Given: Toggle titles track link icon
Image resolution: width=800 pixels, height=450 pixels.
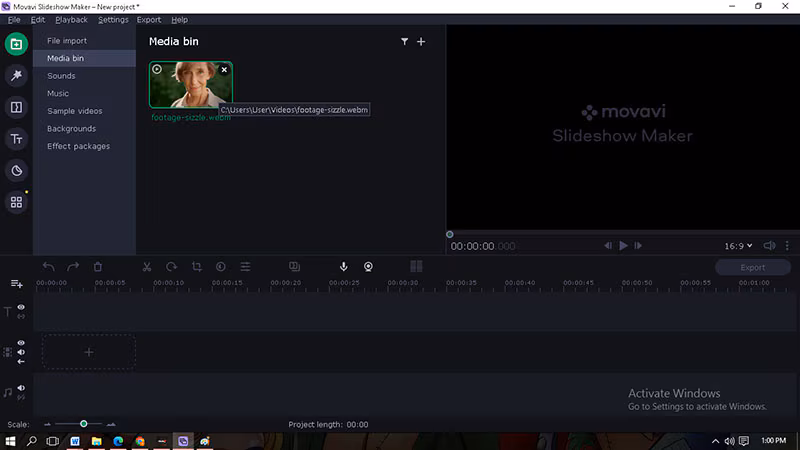Looking at the screenshot, I should click(21, 316).
